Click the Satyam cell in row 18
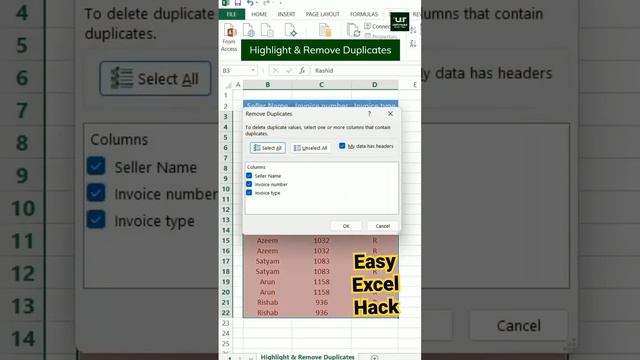Screen dimensions: 640x360 click(x=267, y=271)
